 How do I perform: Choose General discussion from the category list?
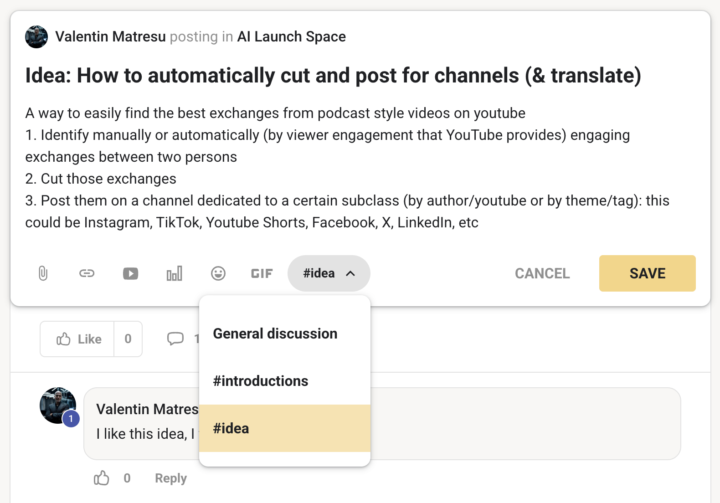click(285, 333)
